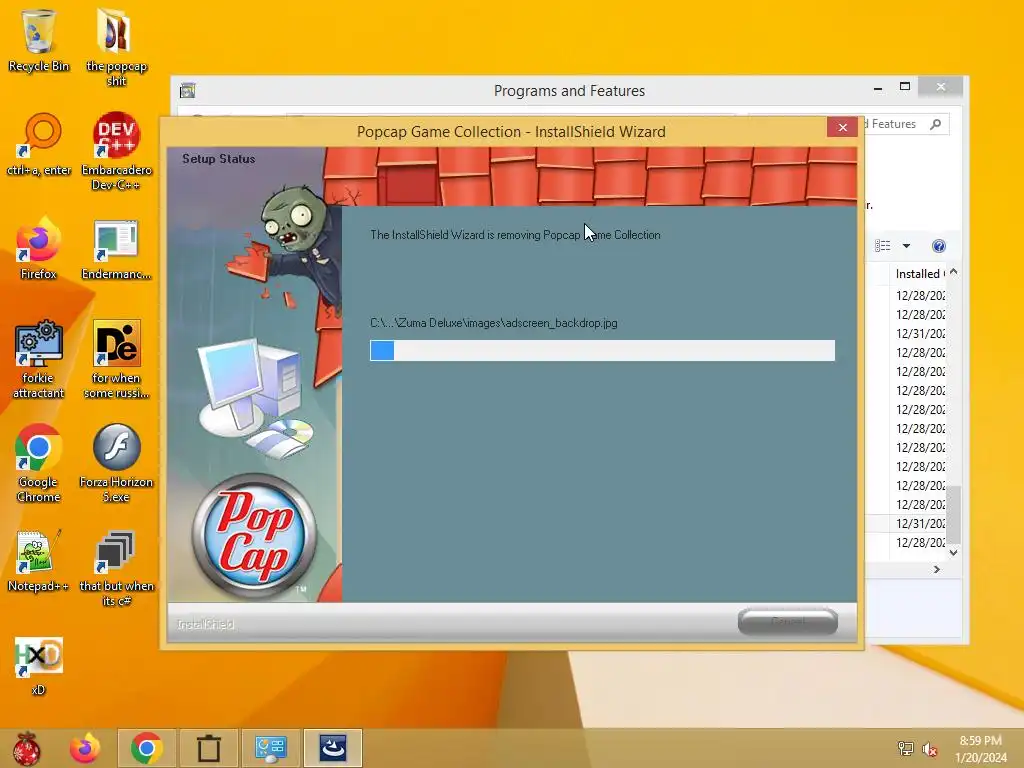The height and width of the screenshot is (768, 1024).
Task: Close the InstallShield Wizard window
Action: 842,127
